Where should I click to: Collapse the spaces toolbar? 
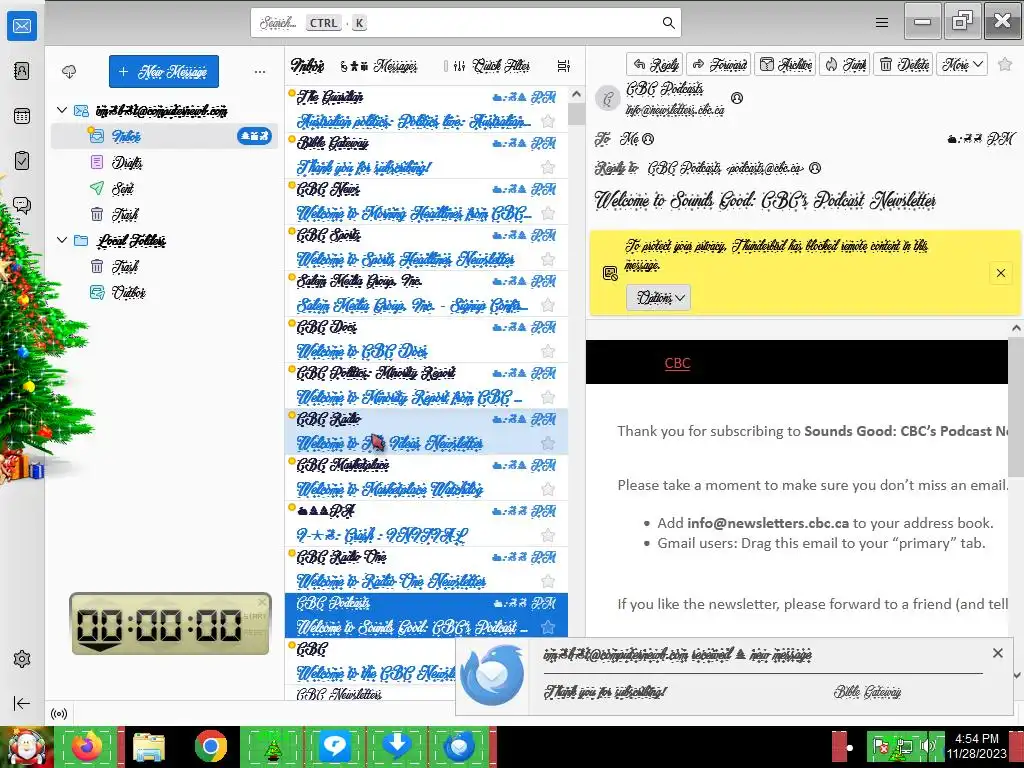pos(22,703)
